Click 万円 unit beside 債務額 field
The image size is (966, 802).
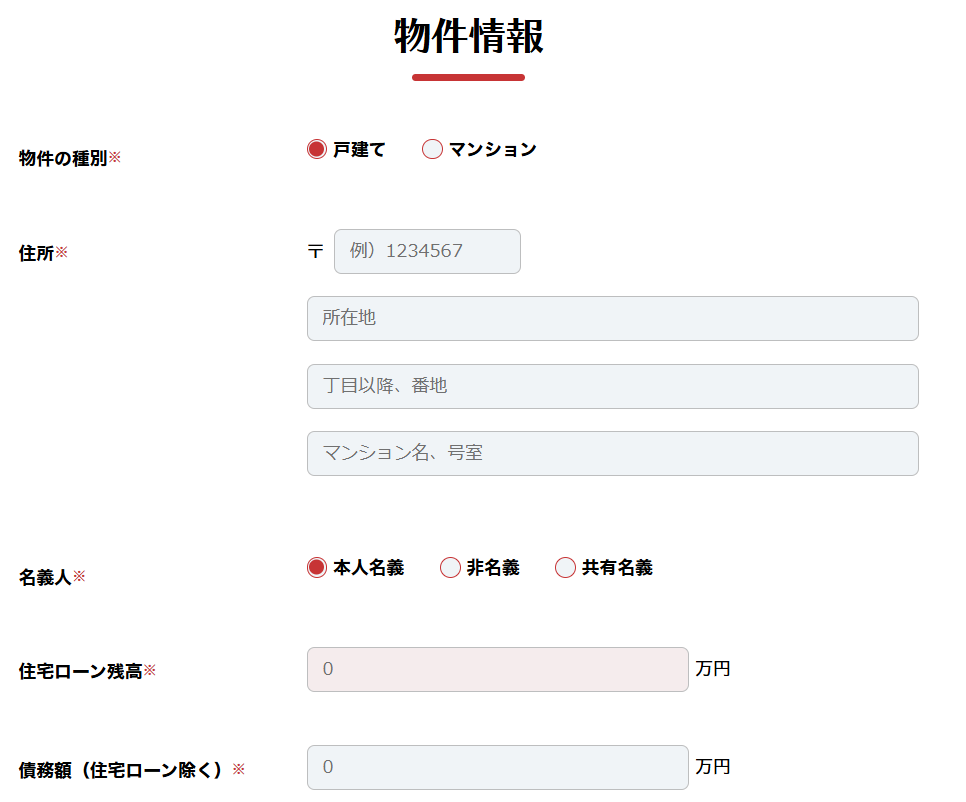tap(713, 767)
